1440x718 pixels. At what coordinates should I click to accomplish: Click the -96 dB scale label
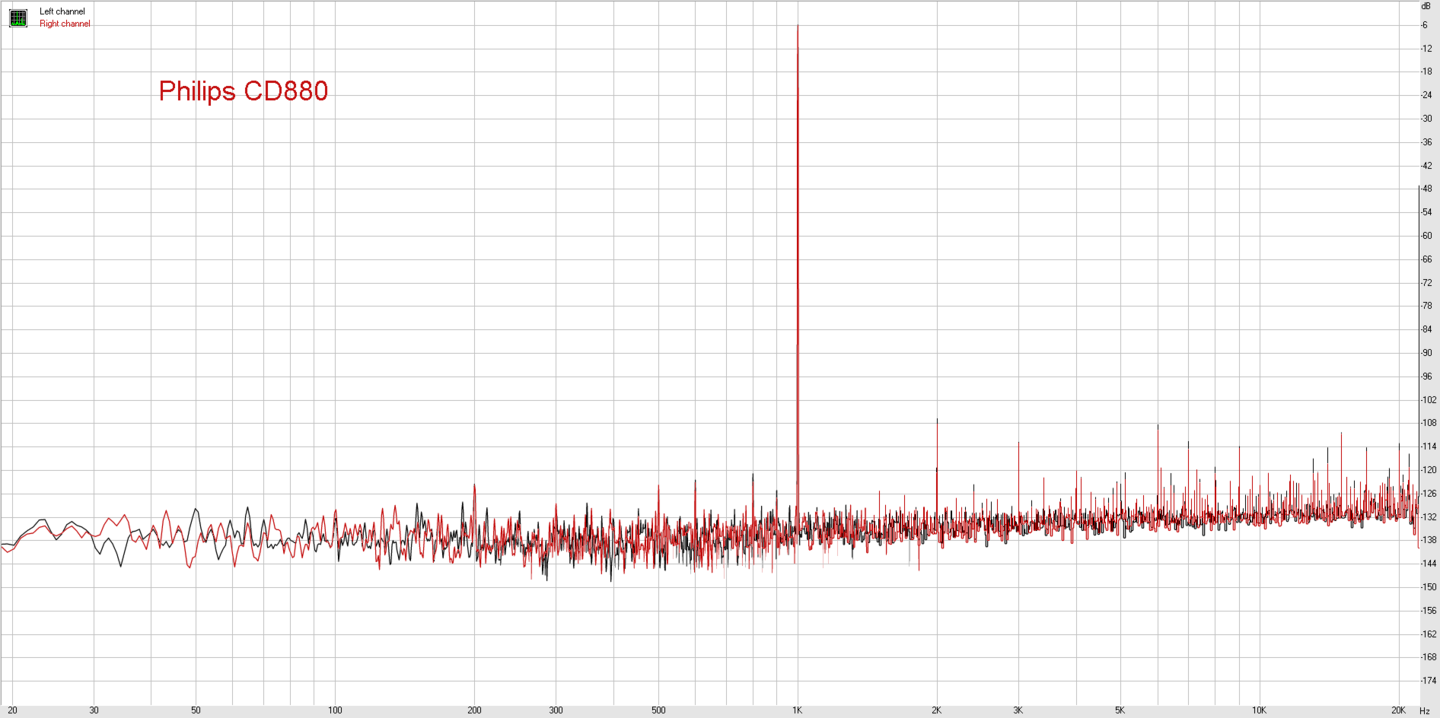tap(1426, 377)
